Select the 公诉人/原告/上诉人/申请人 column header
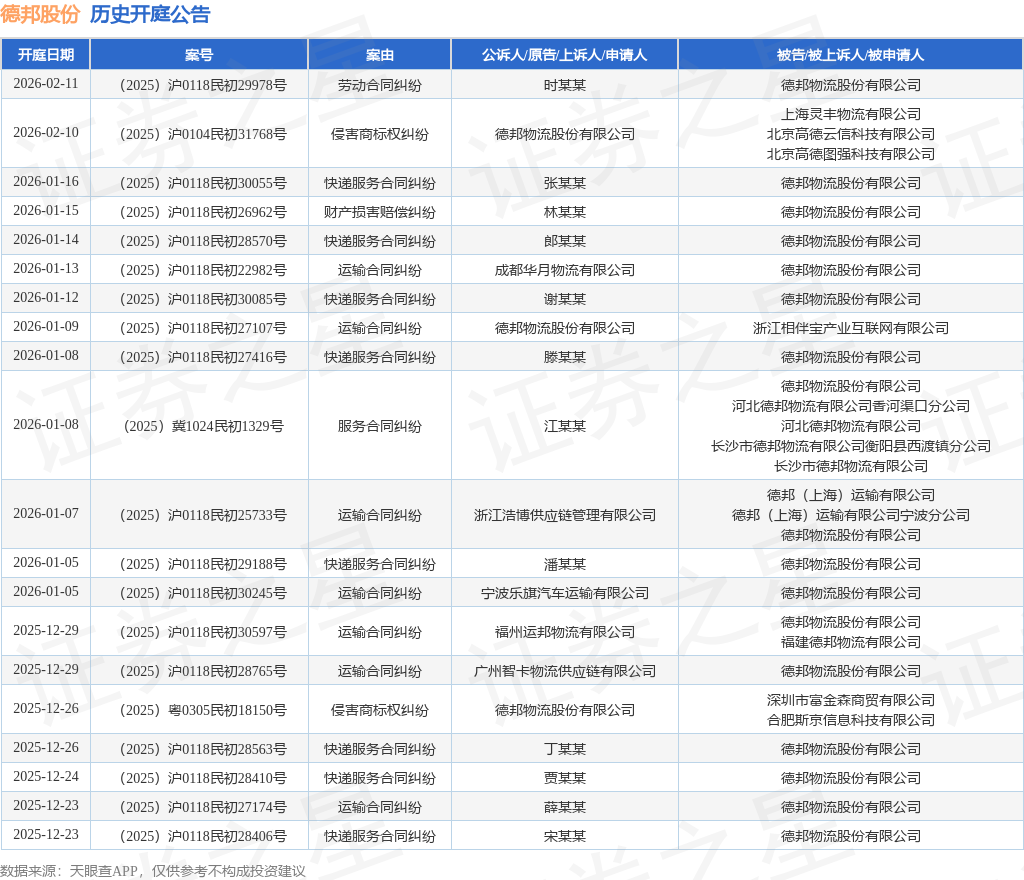The height and width of the screenshot is (880, 1024). tap(565, 55)
